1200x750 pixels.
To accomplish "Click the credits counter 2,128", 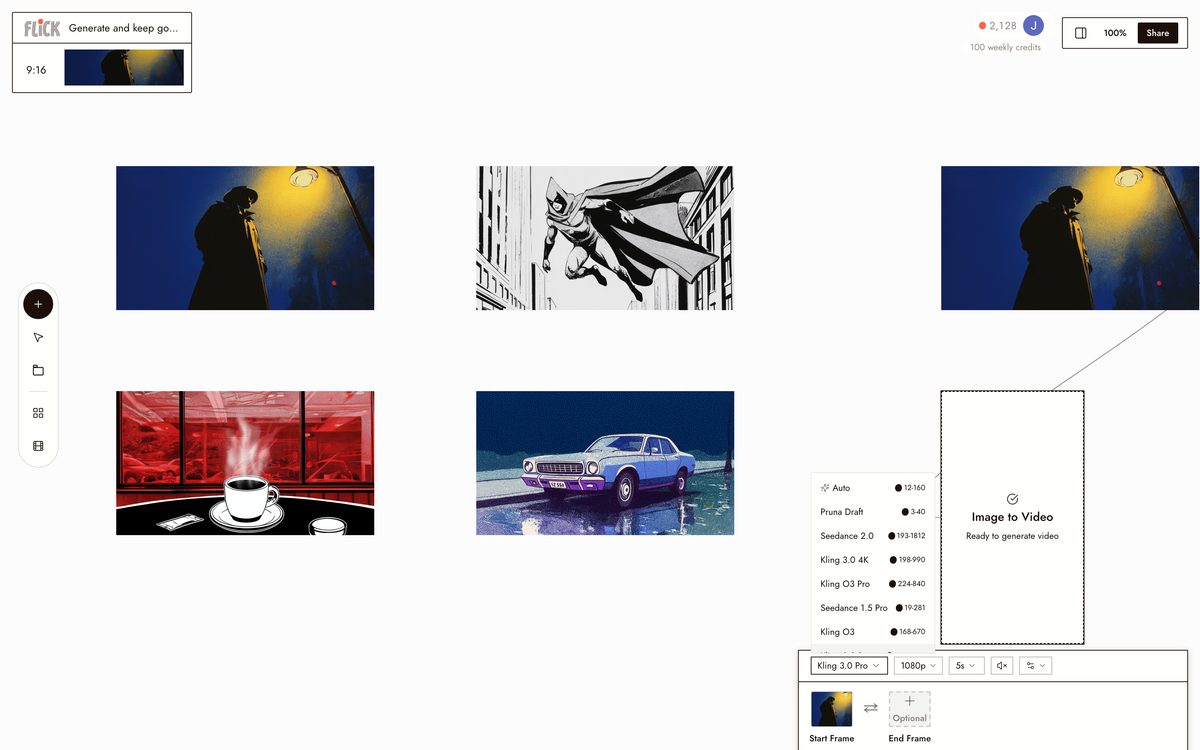I will (x=997, y=26).
